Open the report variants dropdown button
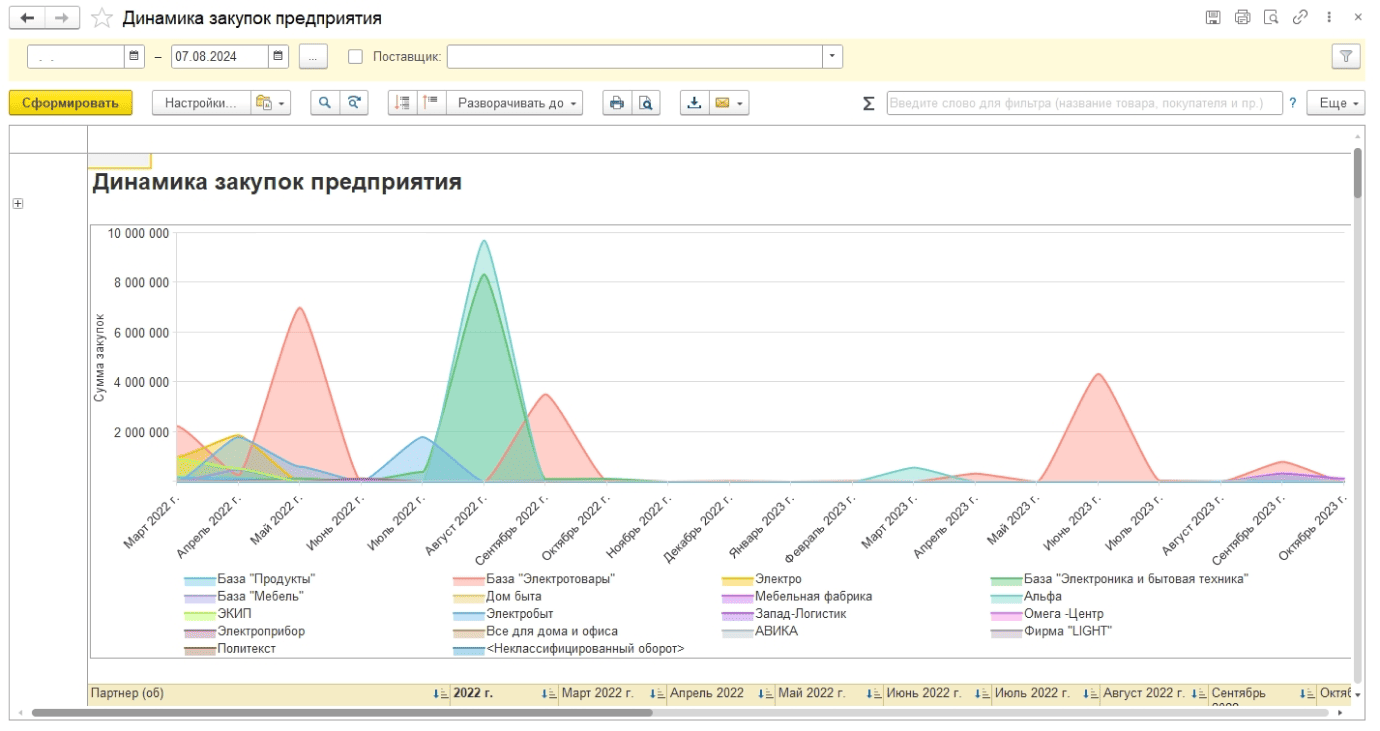The width and height of the screenshot is (1380, 731). click(x=270, y=103)
